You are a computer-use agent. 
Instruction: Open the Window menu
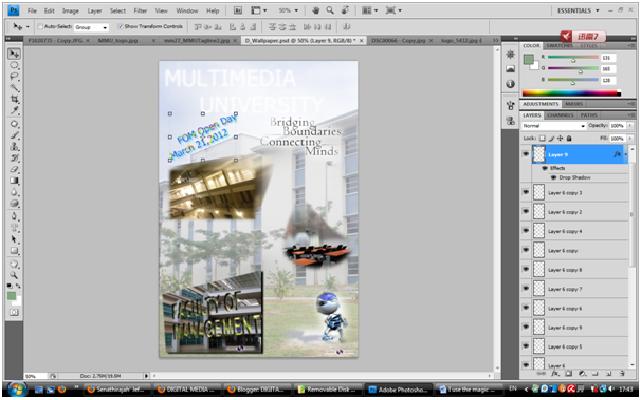pyautogui.click(x=187, y=11)
